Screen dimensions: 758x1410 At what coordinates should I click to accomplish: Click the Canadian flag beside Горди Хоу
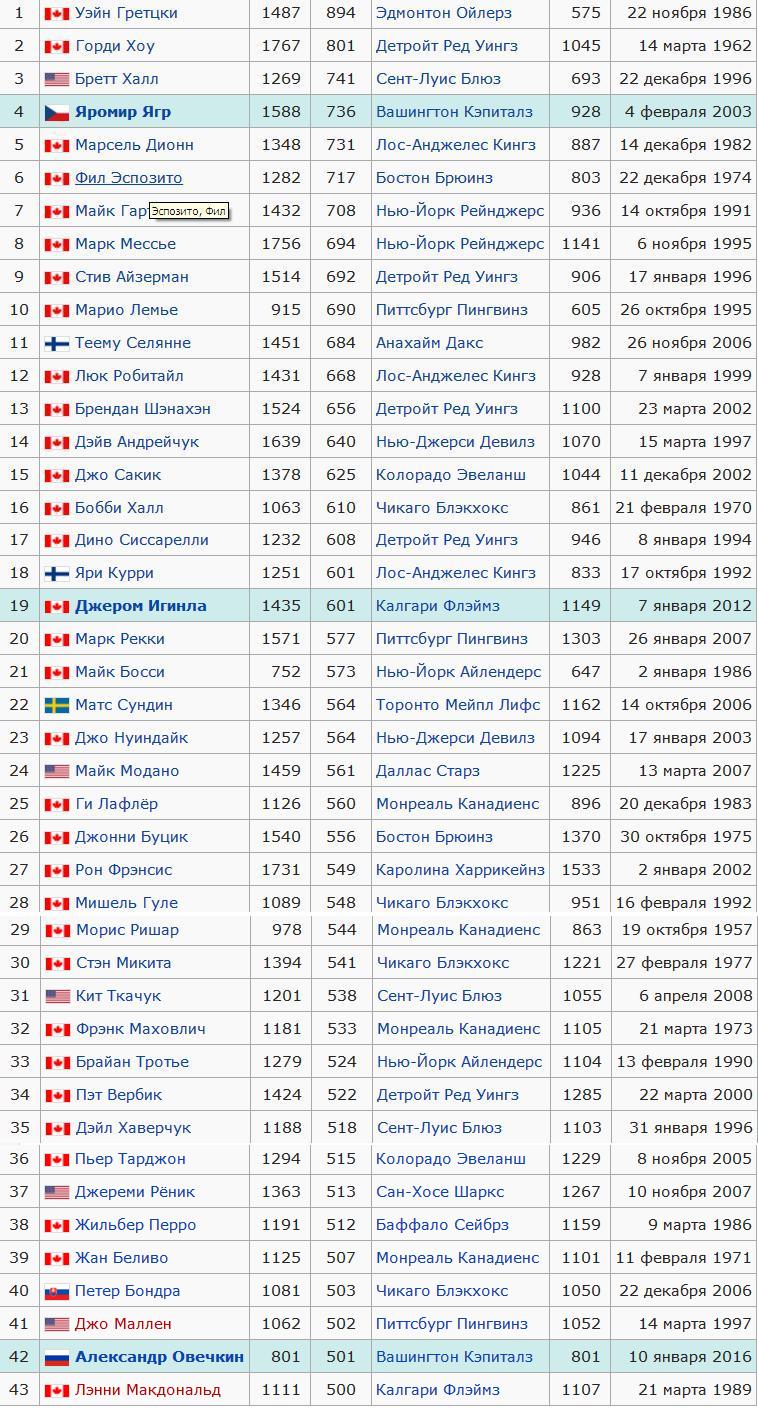click(57, 46)
